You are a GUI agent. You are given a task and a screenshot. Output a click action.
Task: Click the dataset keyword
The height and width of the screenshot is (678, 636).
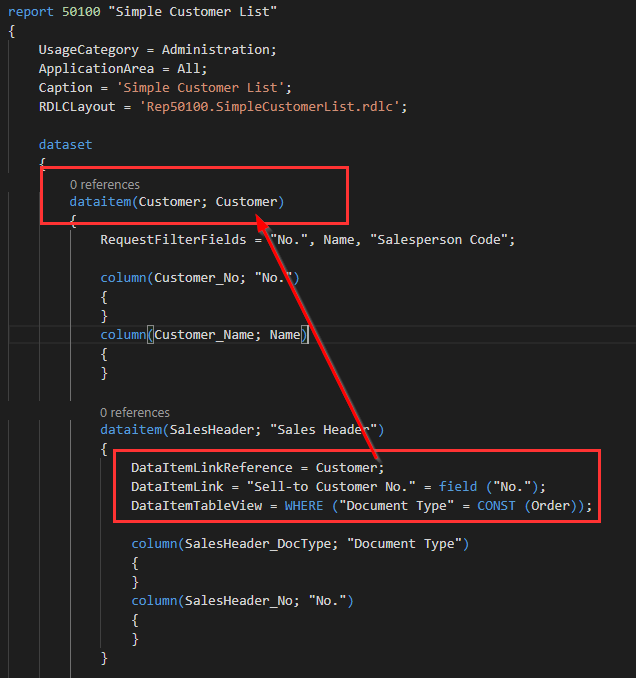pos(65,144)
